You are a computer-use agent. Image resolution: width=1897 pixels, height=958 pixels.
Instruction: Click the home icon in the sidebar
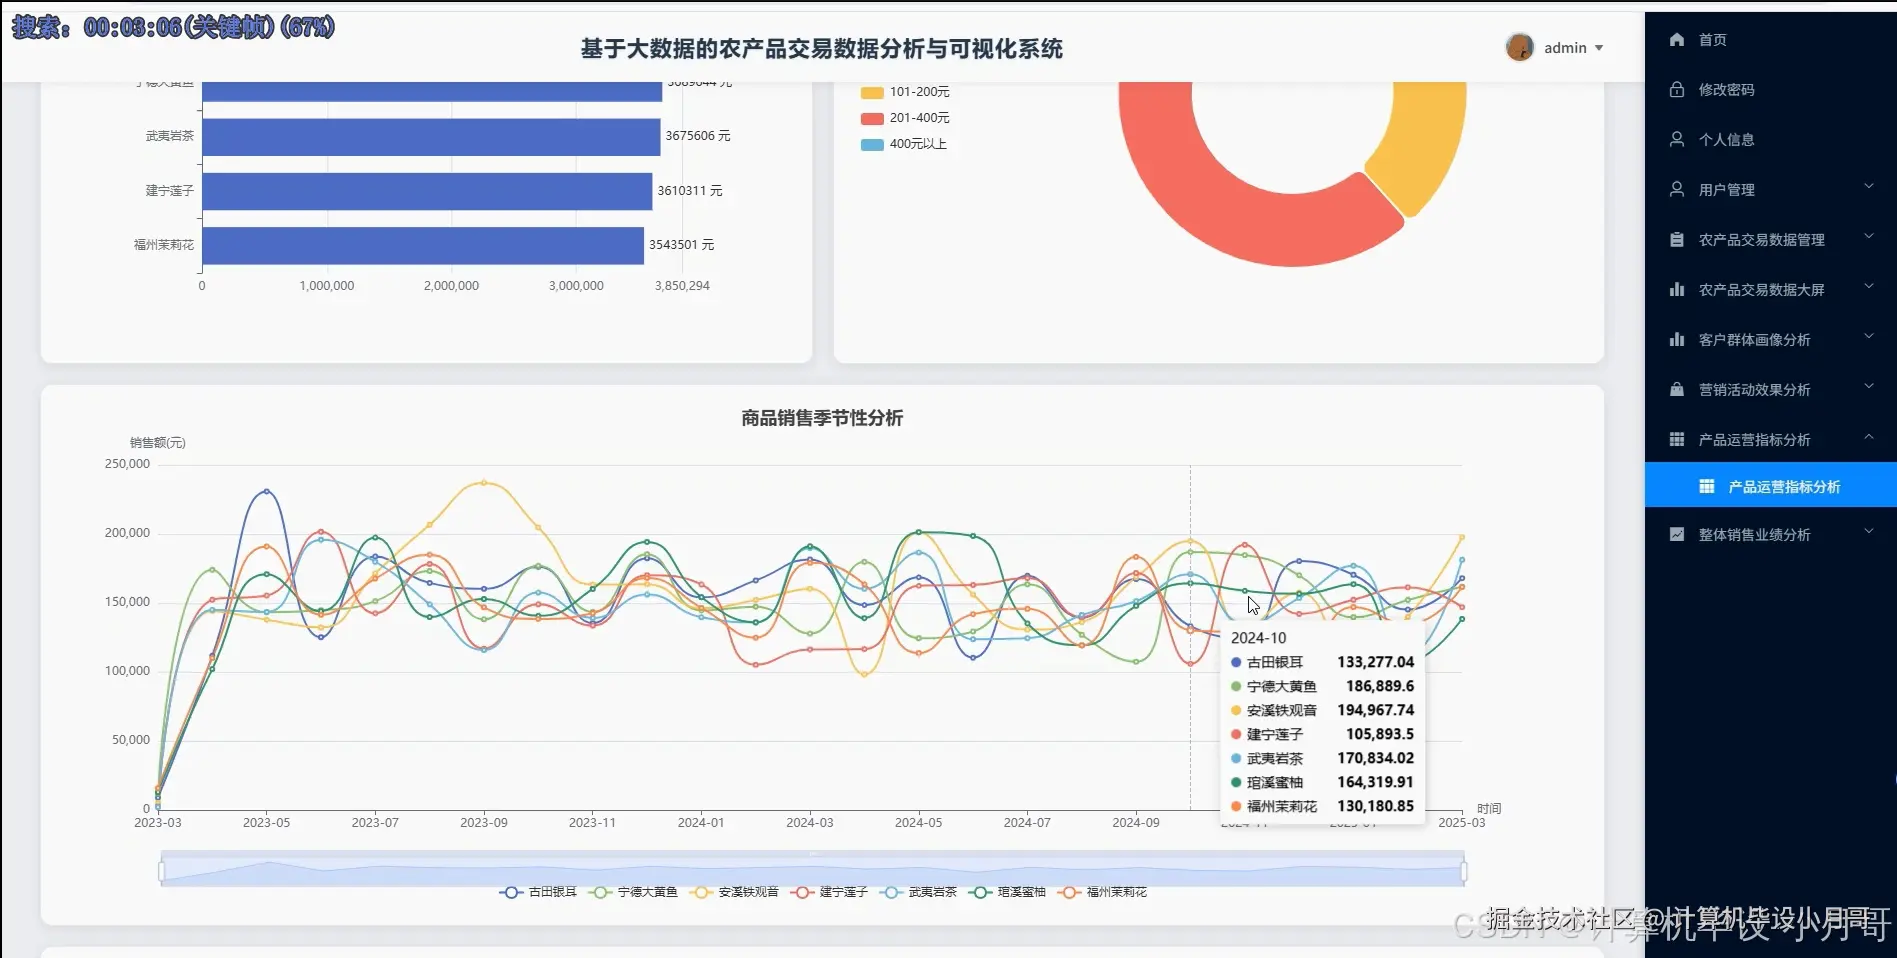click(x=1677, y=40)
